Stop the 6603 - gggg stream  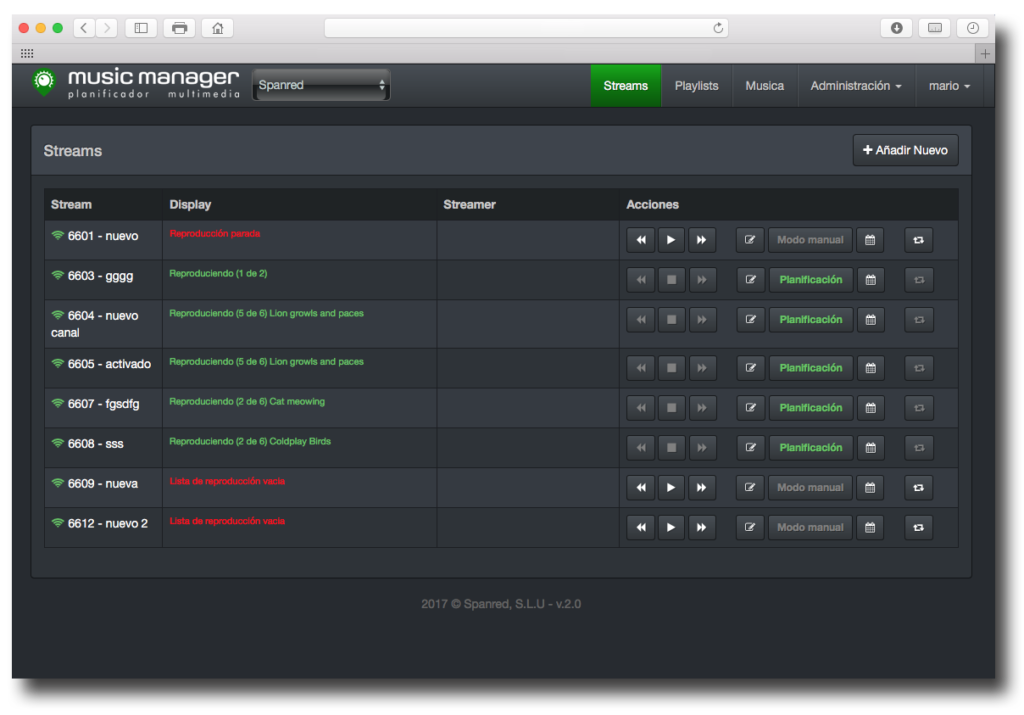671,280
